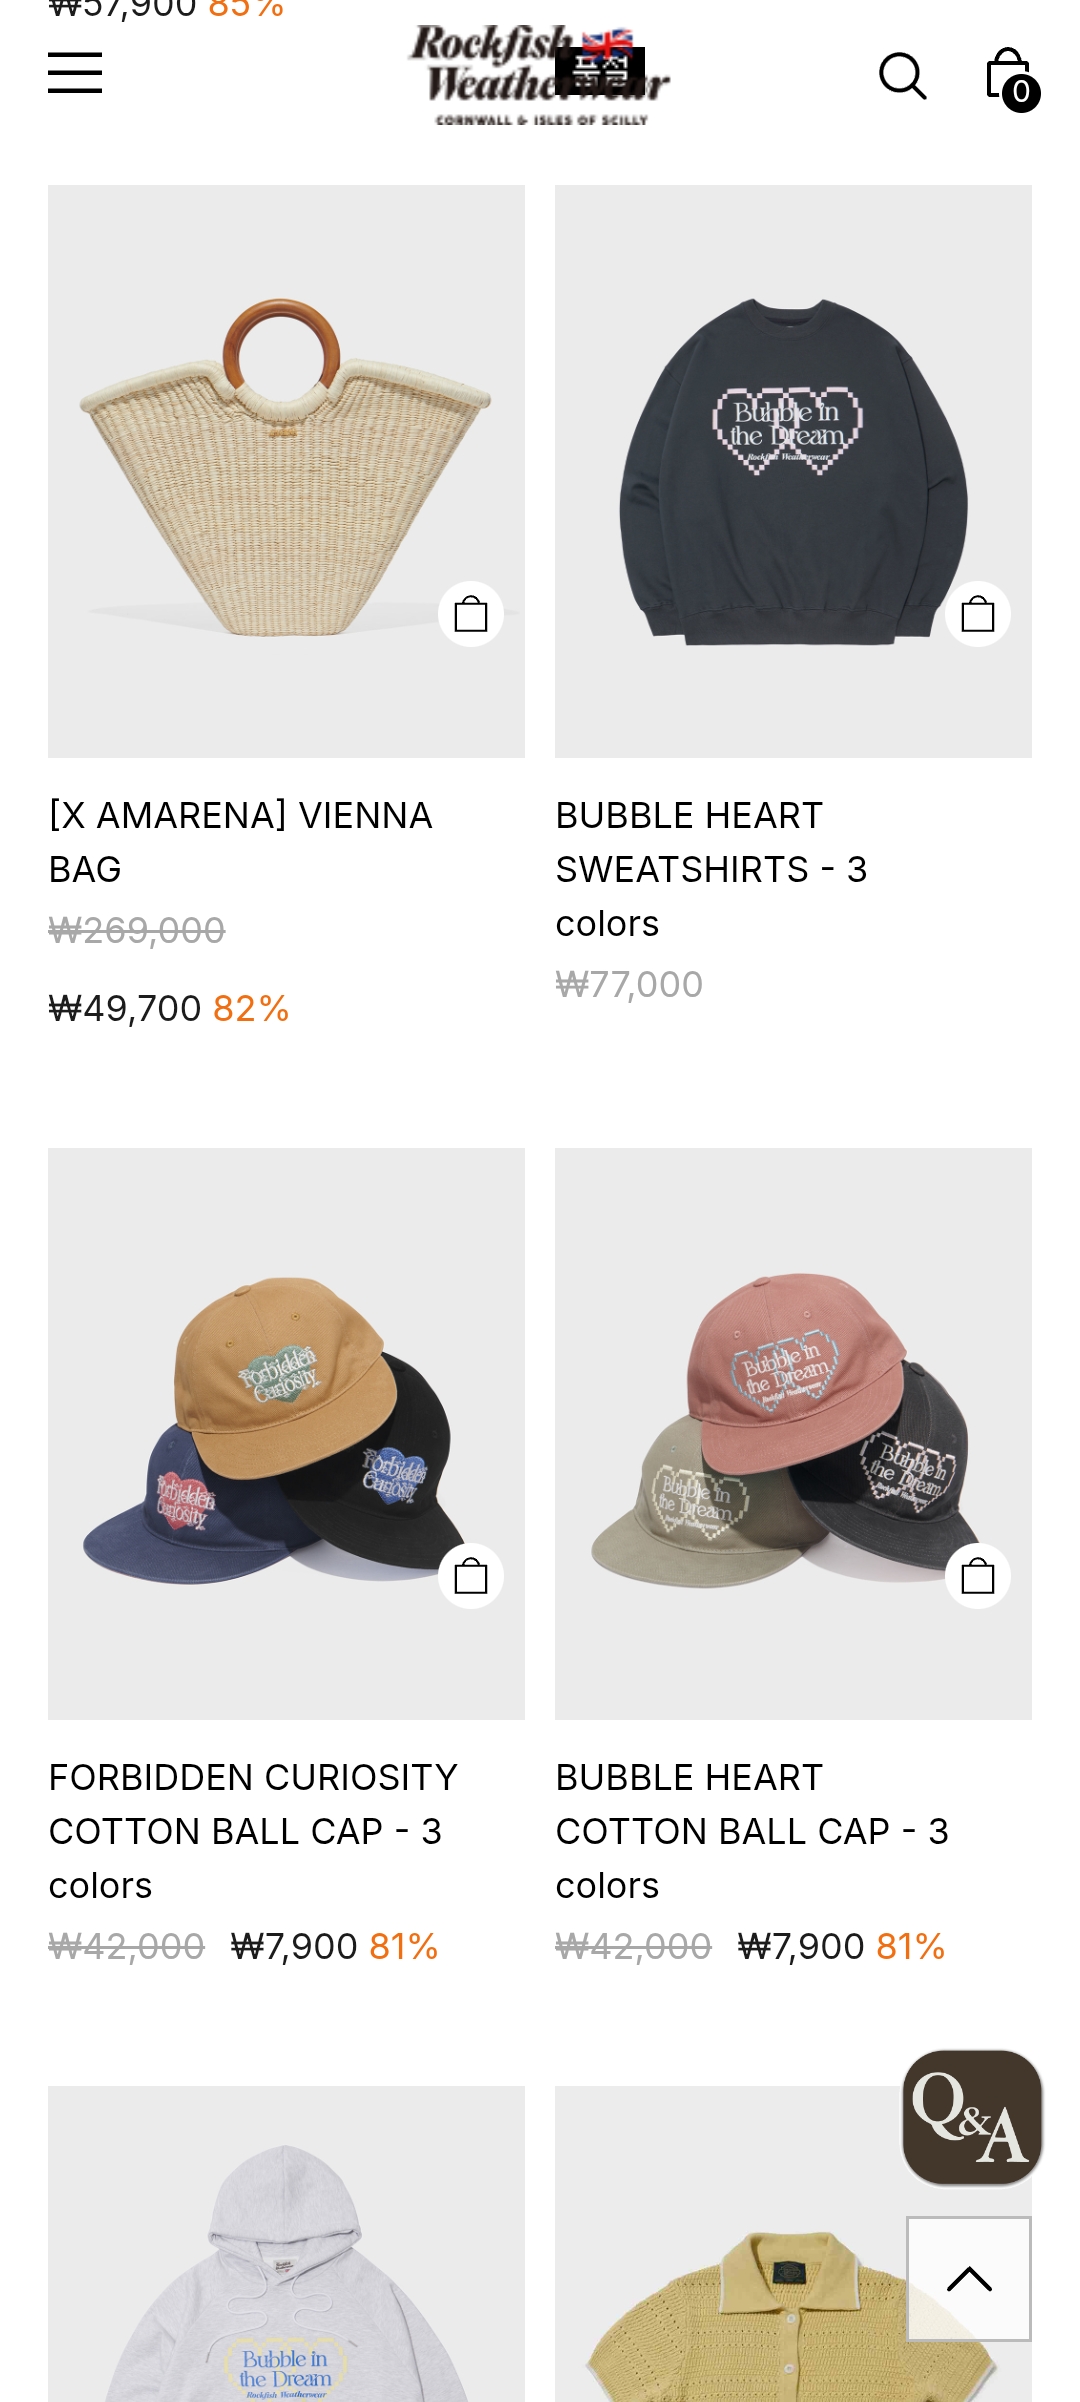Open BUBBLE HEART COTTON BALL CAP link
Screen dimensions: 1080x2402
[752, 1831]
